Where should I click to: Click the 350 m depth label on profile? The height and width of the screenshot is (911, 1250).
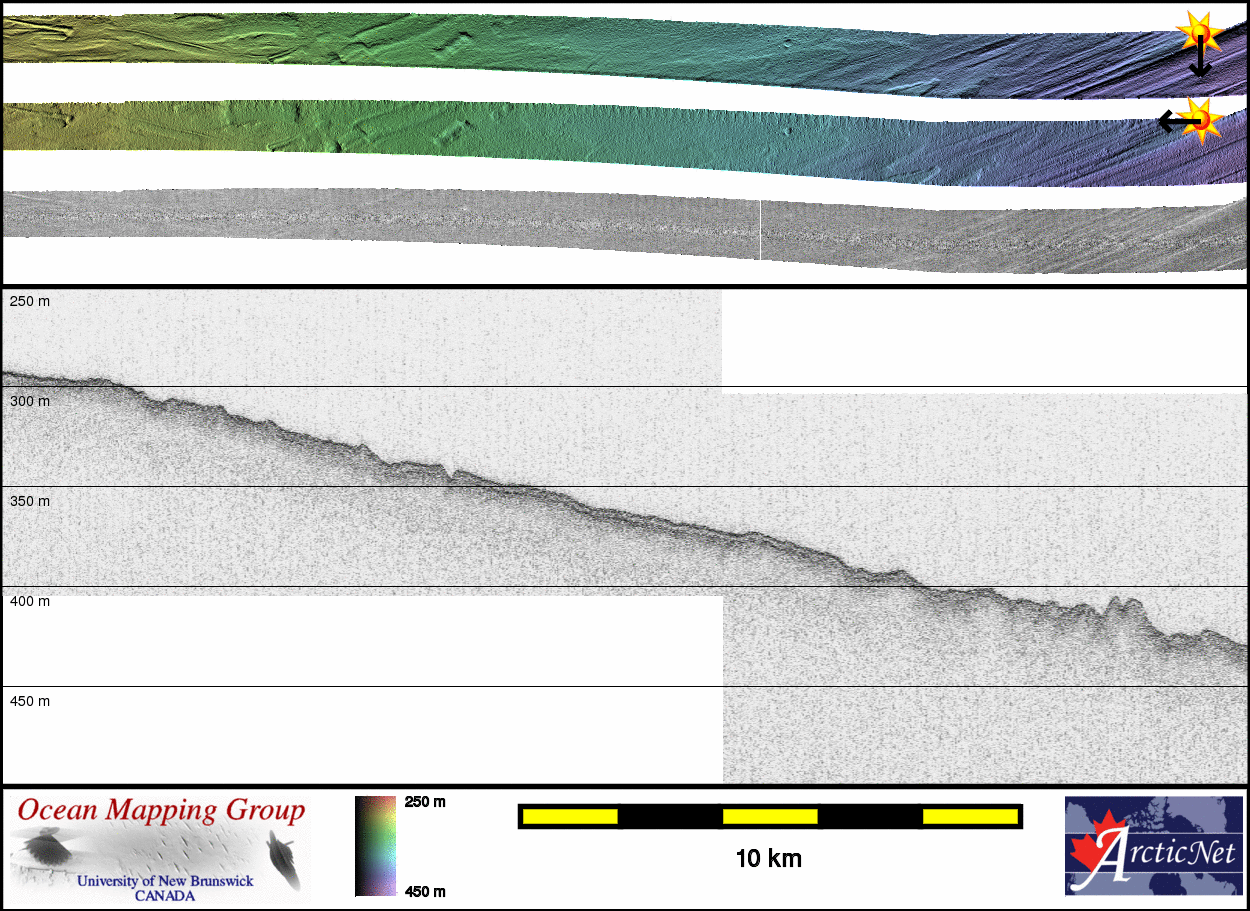pos(30,501)
